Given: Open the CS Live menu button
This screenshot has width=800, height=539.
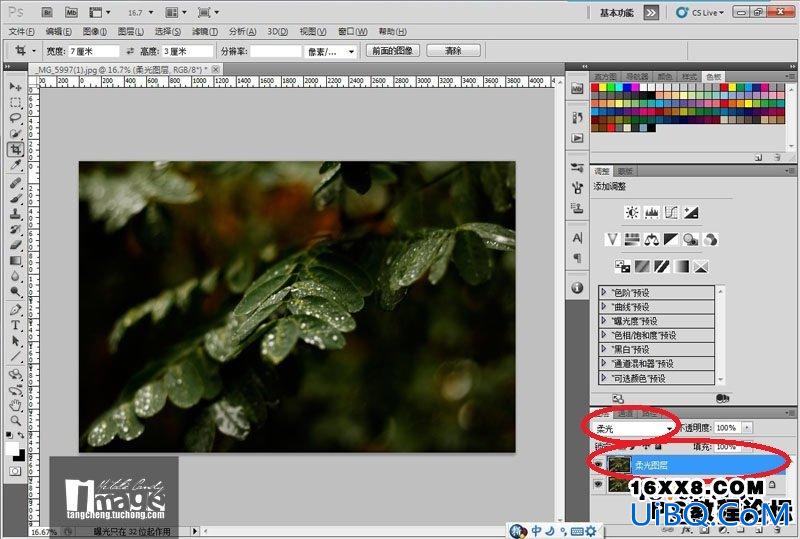Looking at the screenshot, I should [x=700, y=12].
